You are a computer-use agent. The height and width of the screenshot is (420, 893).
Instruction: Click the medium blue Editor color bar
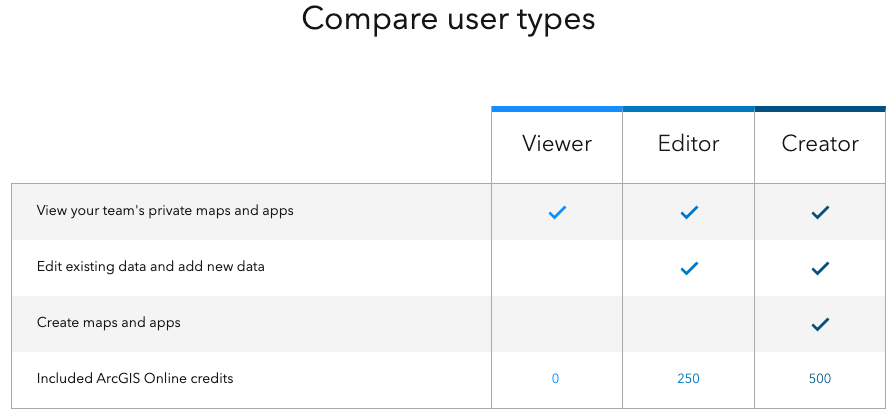689,108
